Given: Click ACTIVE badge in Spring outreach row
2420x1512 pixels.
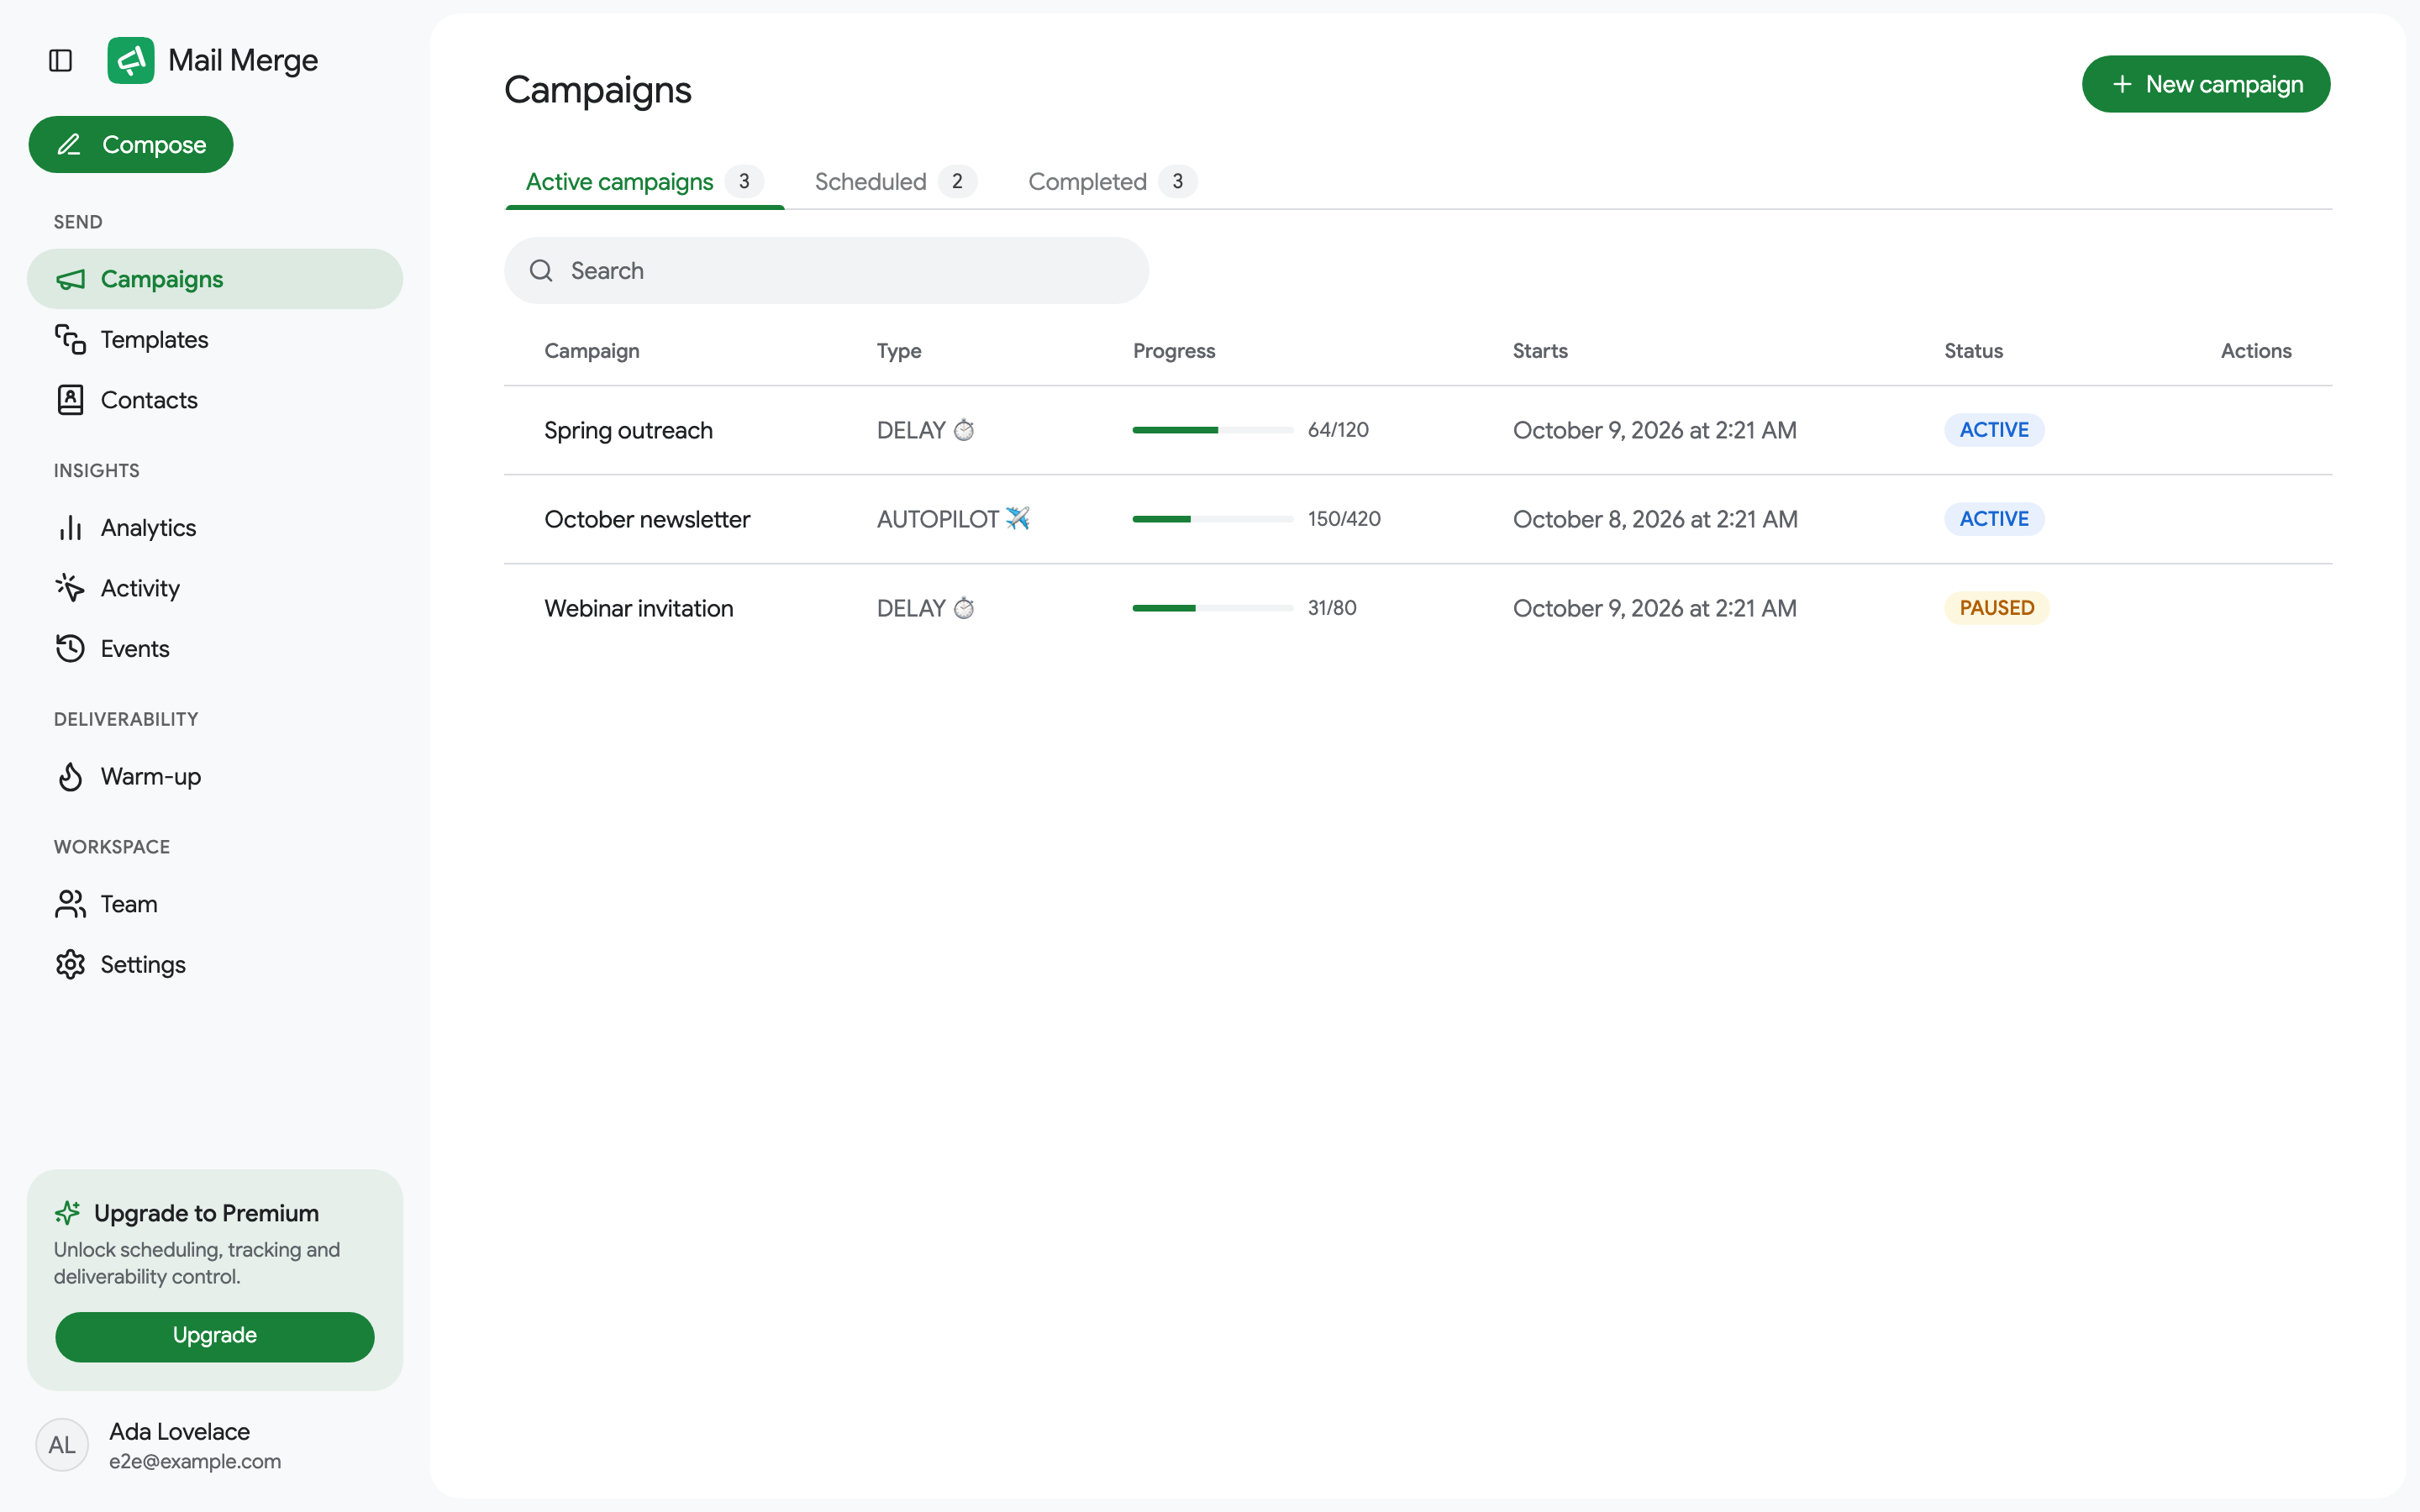Looking at the screenshot, I should click(1994, 430).
